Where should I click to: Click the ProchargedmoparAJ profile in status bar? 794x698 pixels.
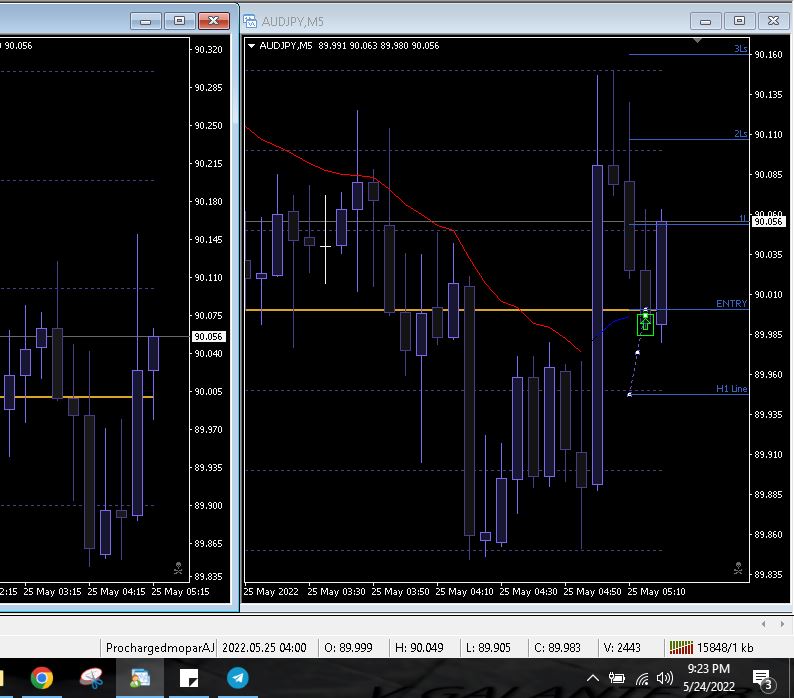pos(160,648)
